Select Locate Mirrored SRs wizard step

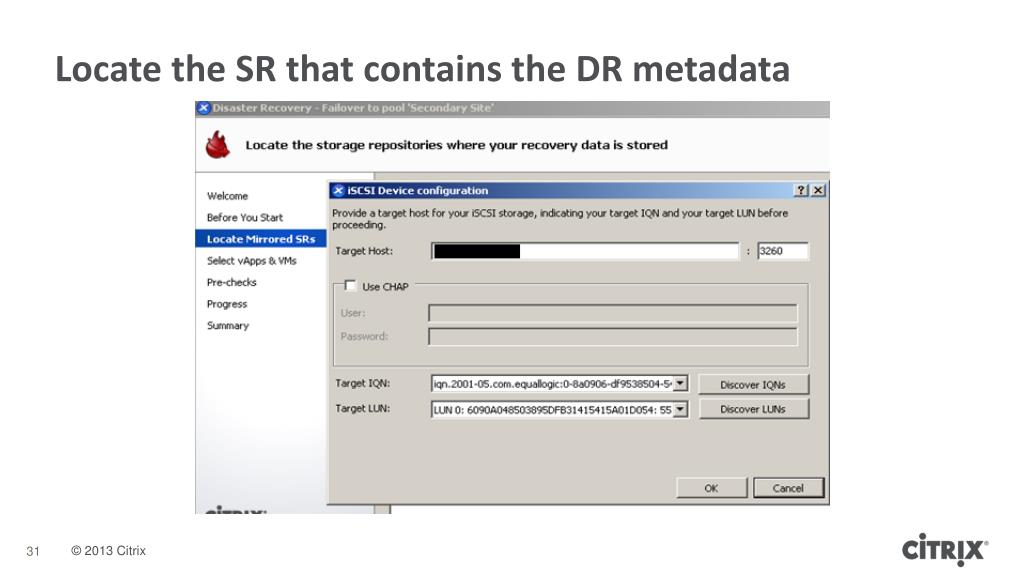[261, 239]
